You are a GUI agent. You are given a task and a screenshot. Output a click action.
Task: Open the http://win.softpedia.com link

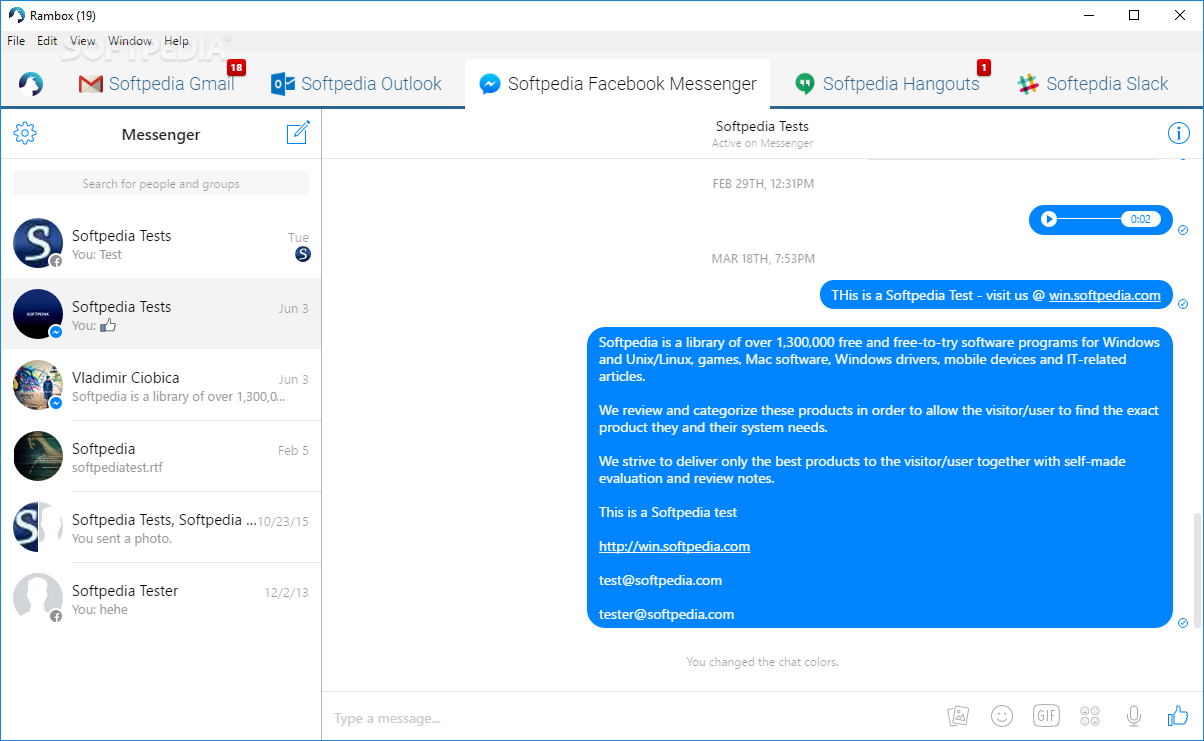click(x=674, y=546)
